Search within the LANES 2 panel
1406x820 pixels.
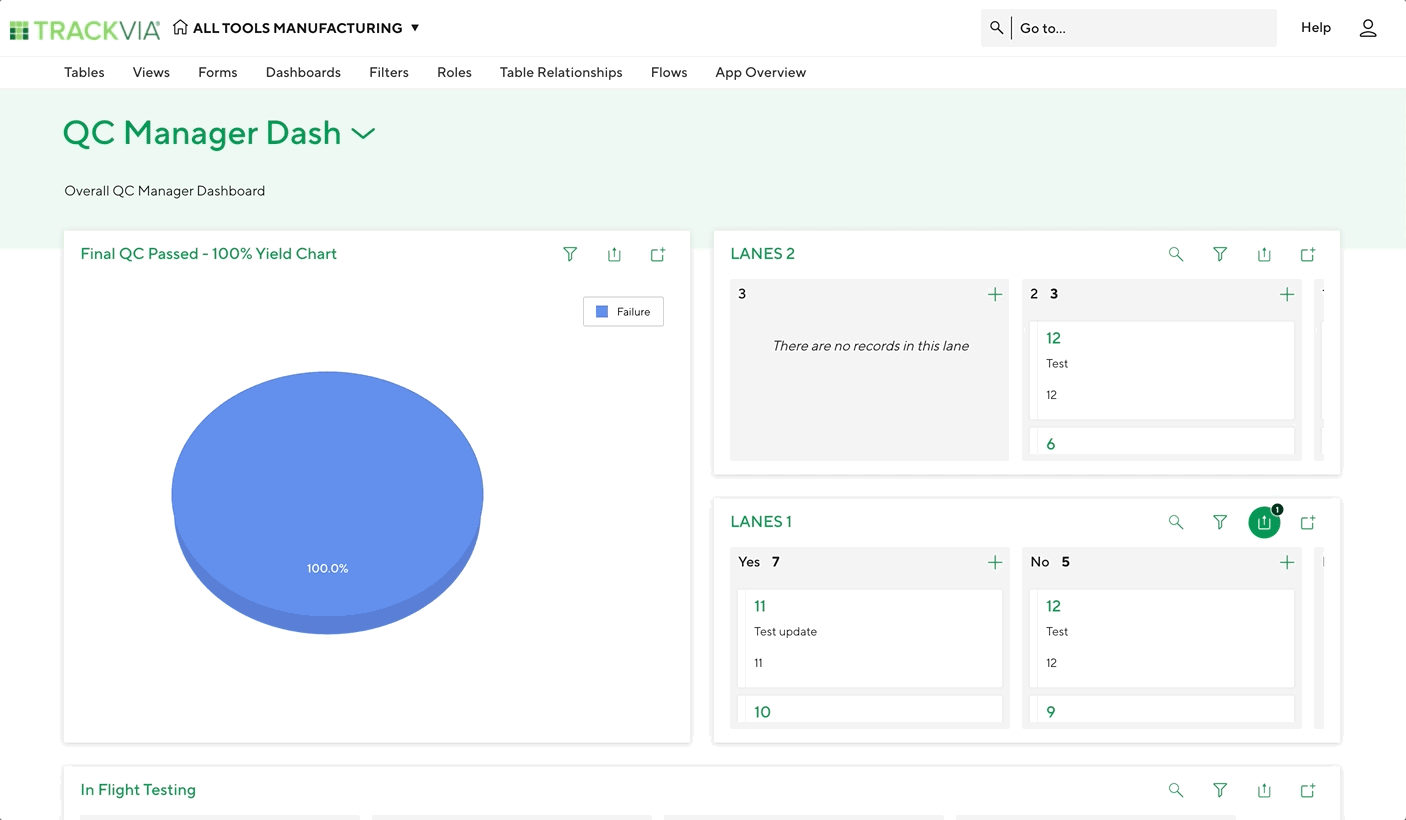pos(1176,254)
